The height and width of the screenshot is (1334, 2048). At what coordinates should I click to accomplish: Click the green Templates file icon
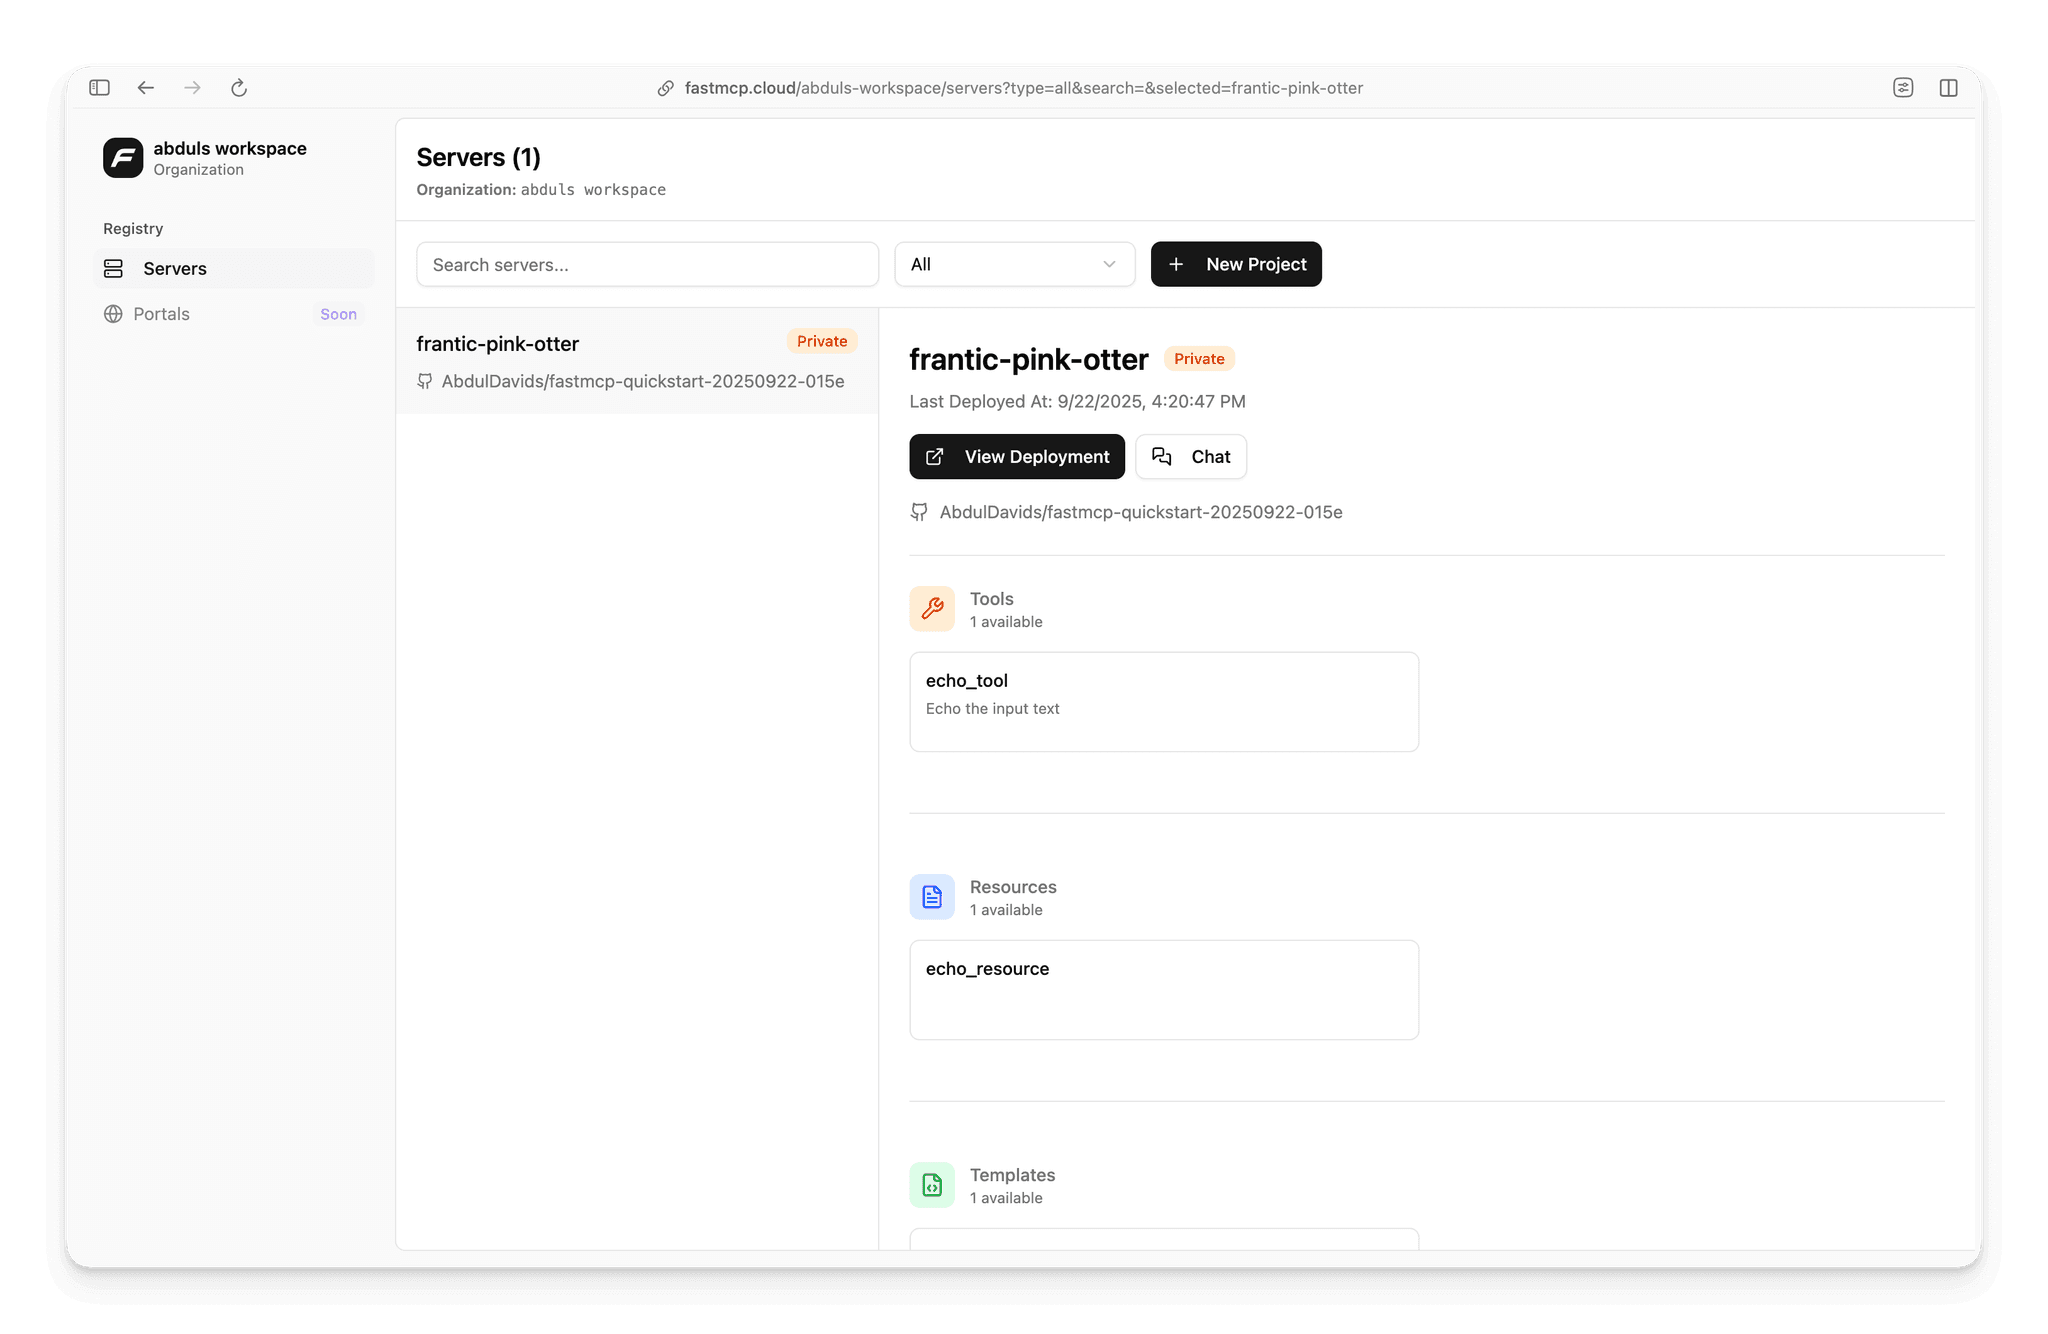pos(932,1185)
